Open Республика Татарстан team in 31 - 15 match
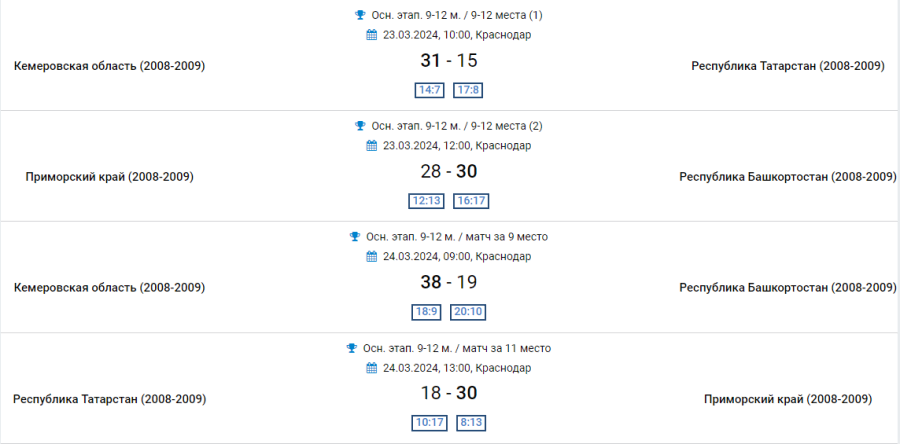900x444 pixels. (788, 66)
